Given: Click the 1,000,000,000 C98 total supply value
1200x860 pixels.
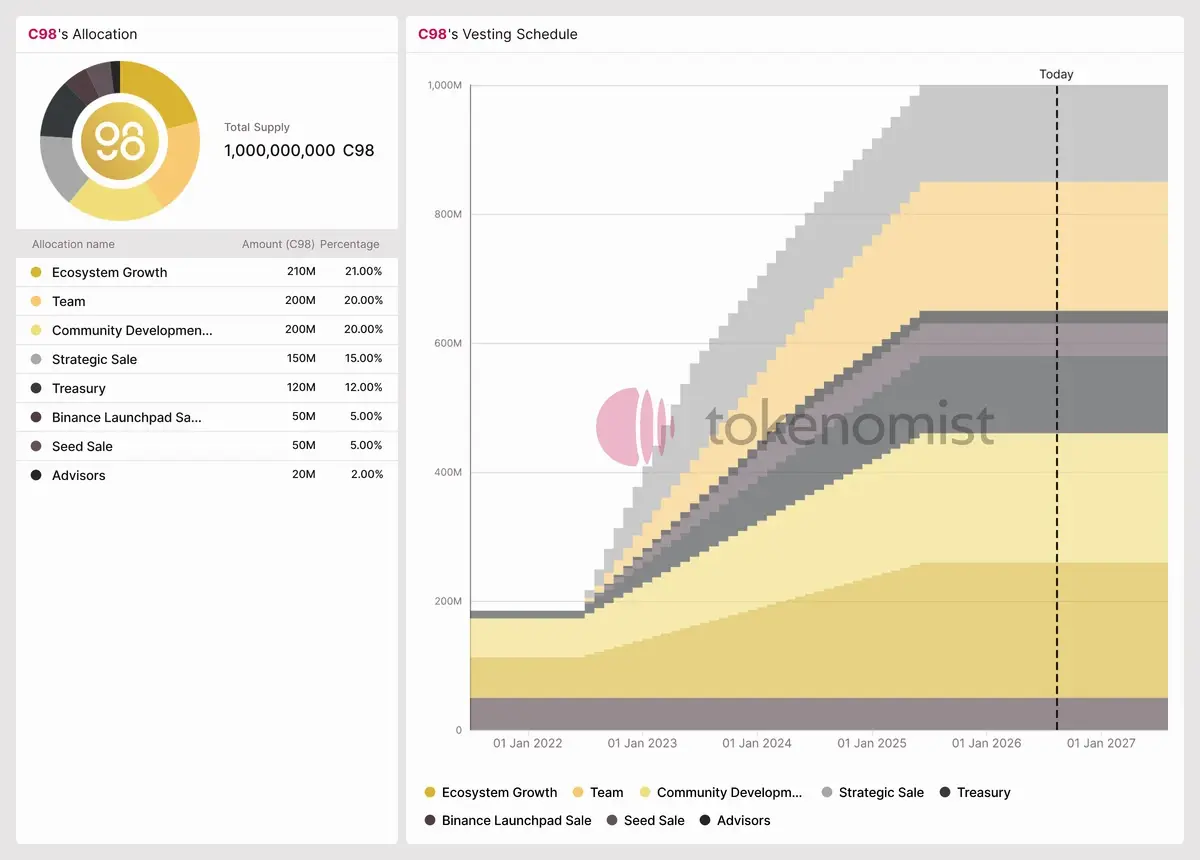Looking at the screenshot, I should tap(299, 151).
